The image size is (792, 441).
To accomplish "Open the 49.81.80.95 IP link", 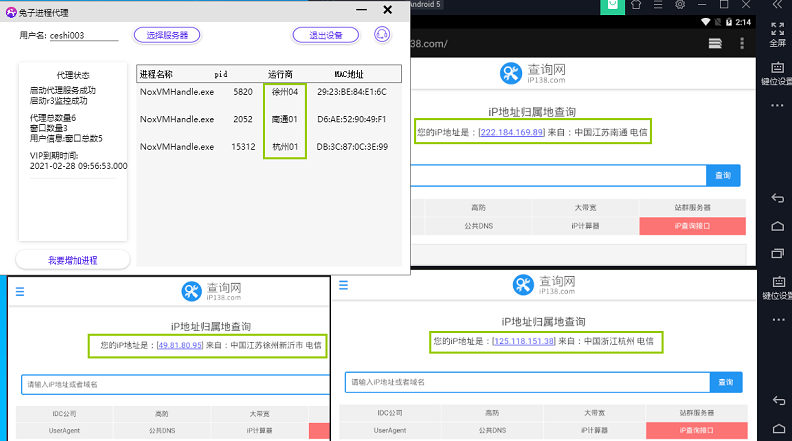I will [x=180, y=345].
